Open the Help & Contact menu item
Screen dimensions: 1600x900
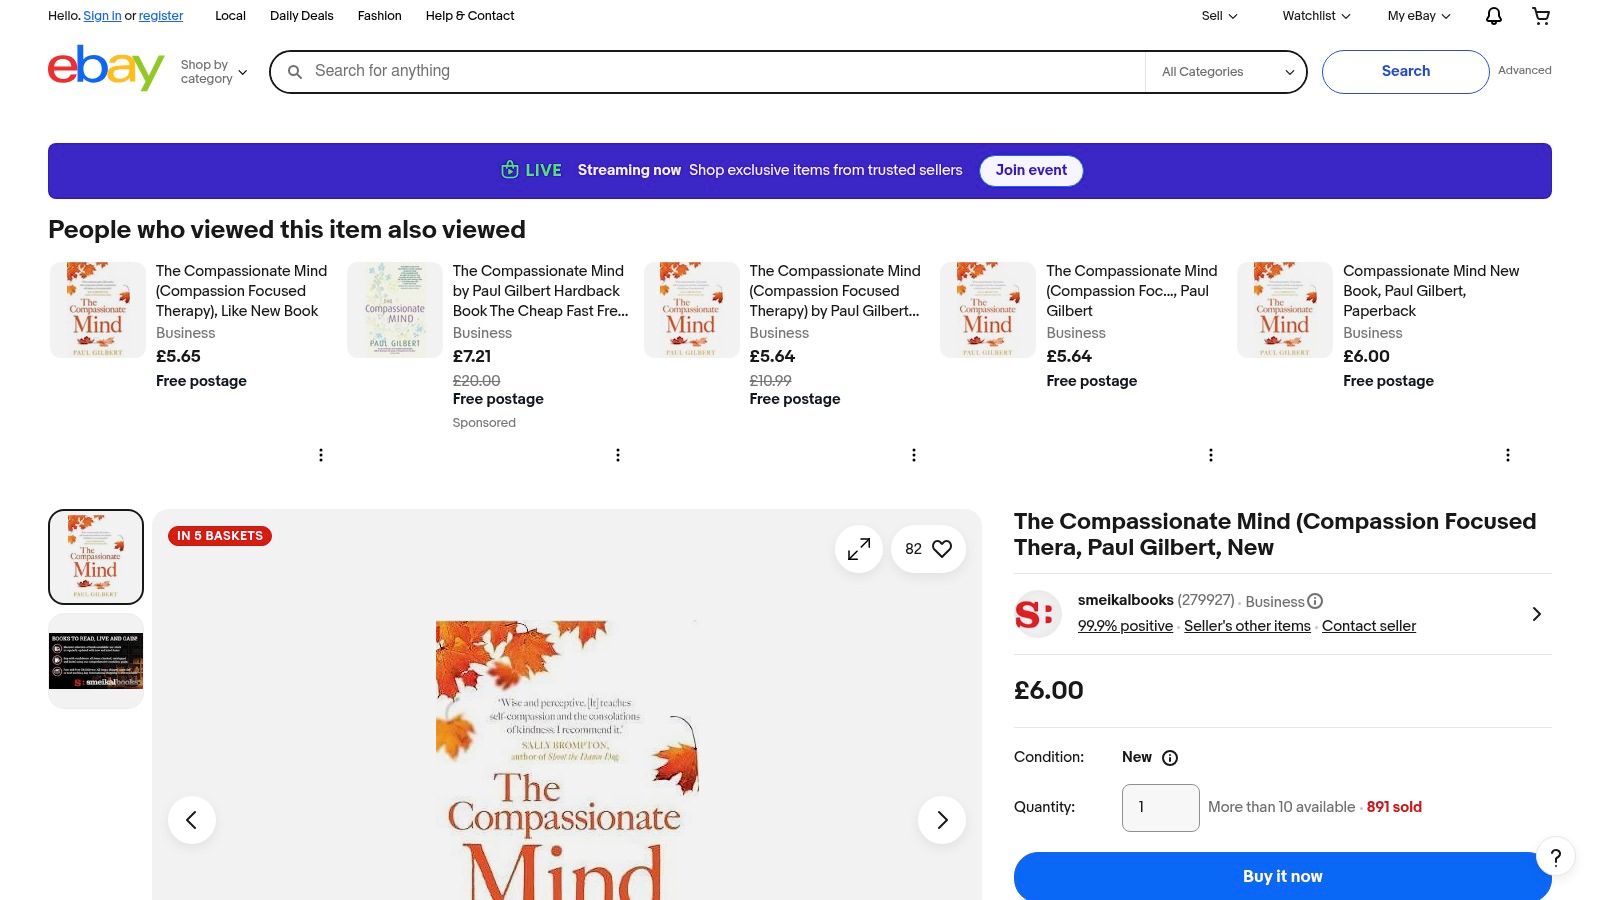(470, 16)
